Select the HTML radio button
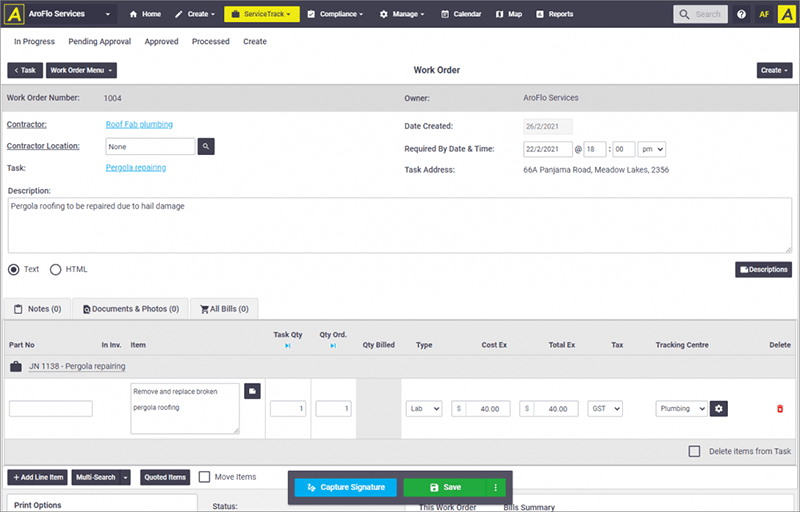800x512 pixels. point(55,269)
